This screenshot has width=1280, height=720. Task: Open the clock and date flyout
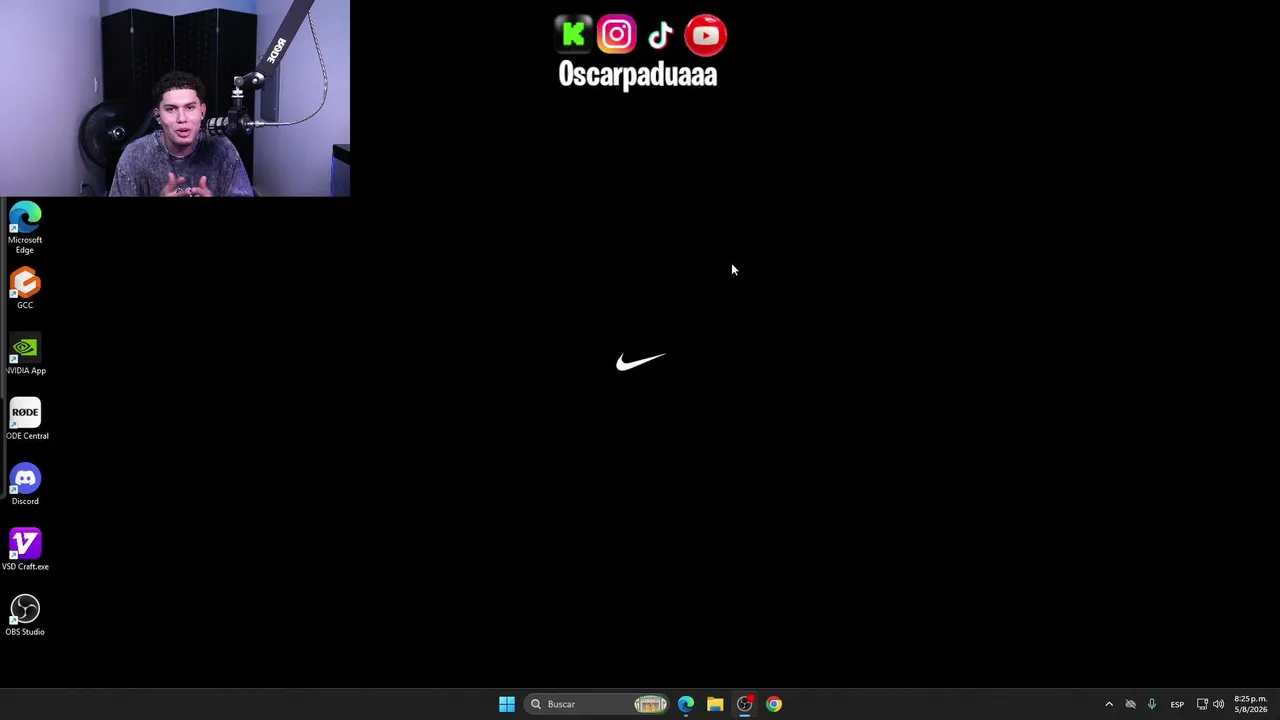(x=1251, y=704)
